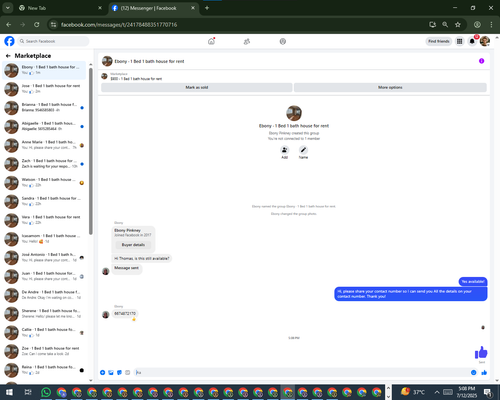Go back using the Marketplace arrow
Screen dimensions: 500x400
coord(8,56)
